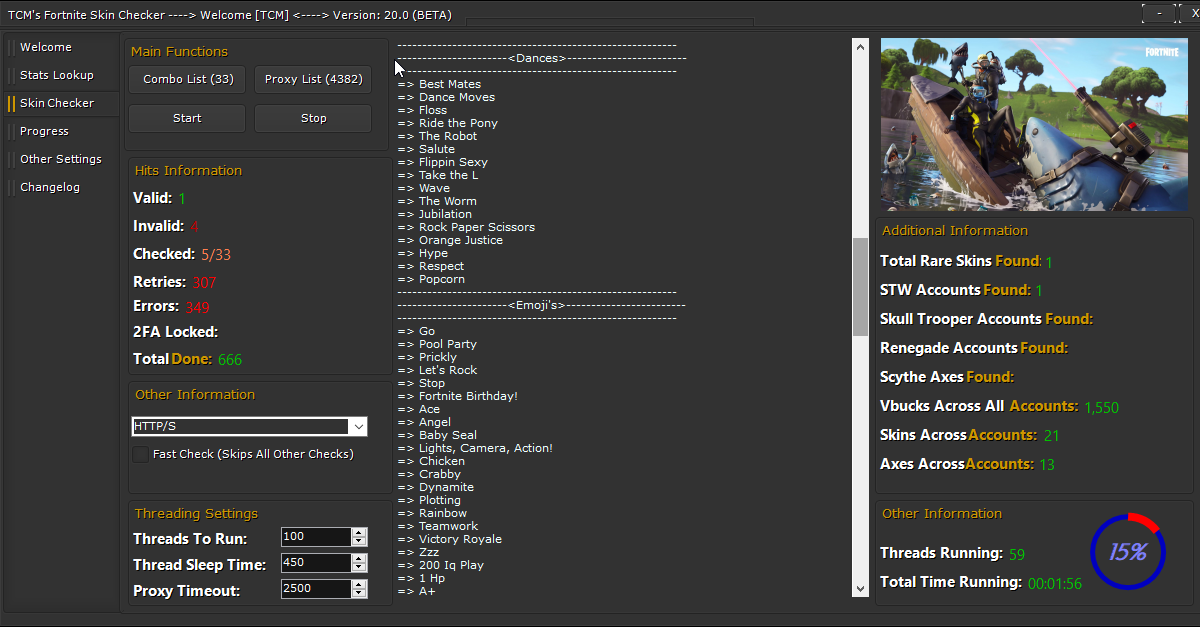Click the scrollbar down arrow in results

(860, 589)
